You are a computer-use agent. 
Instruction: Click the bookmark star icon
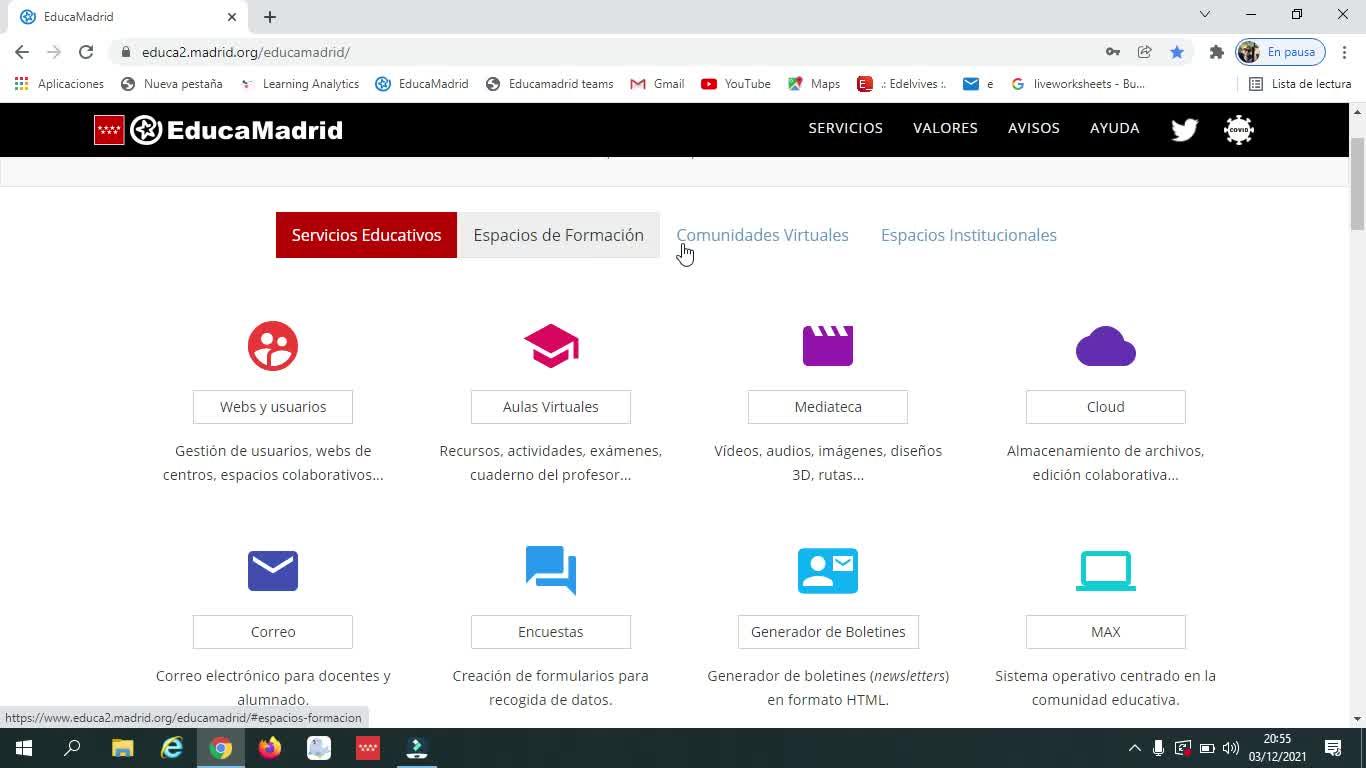[1177, 52]
